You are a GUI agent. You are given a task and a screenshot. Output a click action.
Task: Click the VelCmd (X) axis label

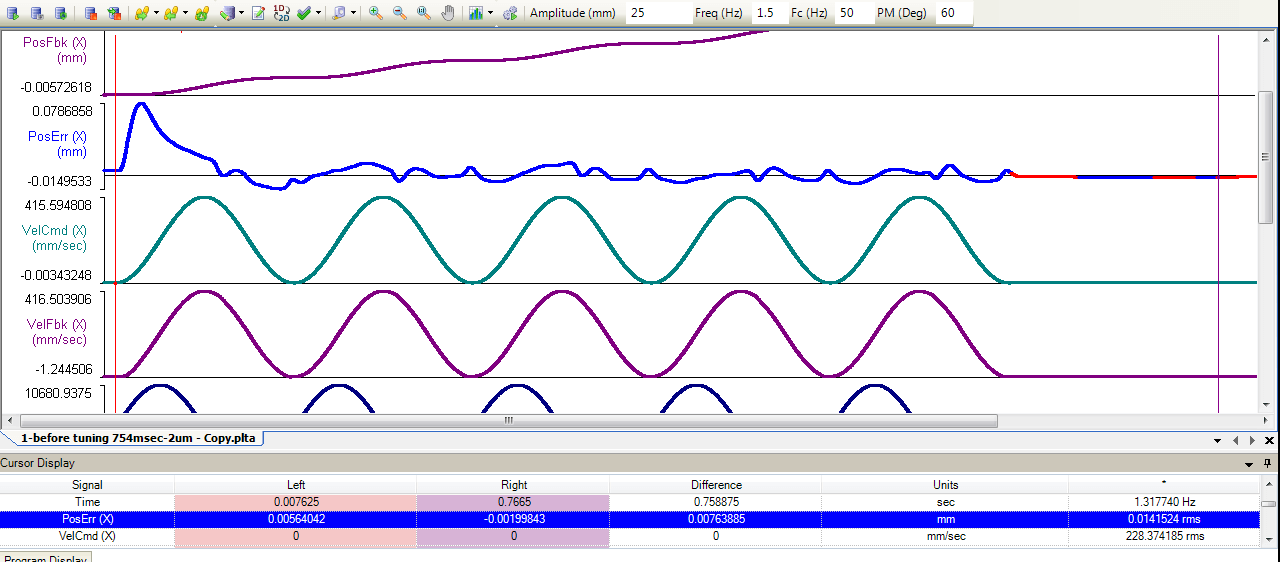pos(54,237)
